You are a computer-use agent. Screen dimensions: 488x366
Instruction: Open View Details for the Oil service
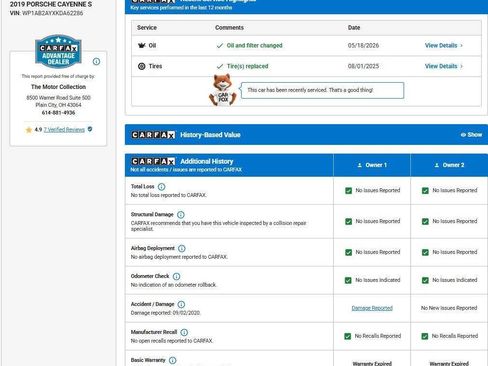point(441,45)
